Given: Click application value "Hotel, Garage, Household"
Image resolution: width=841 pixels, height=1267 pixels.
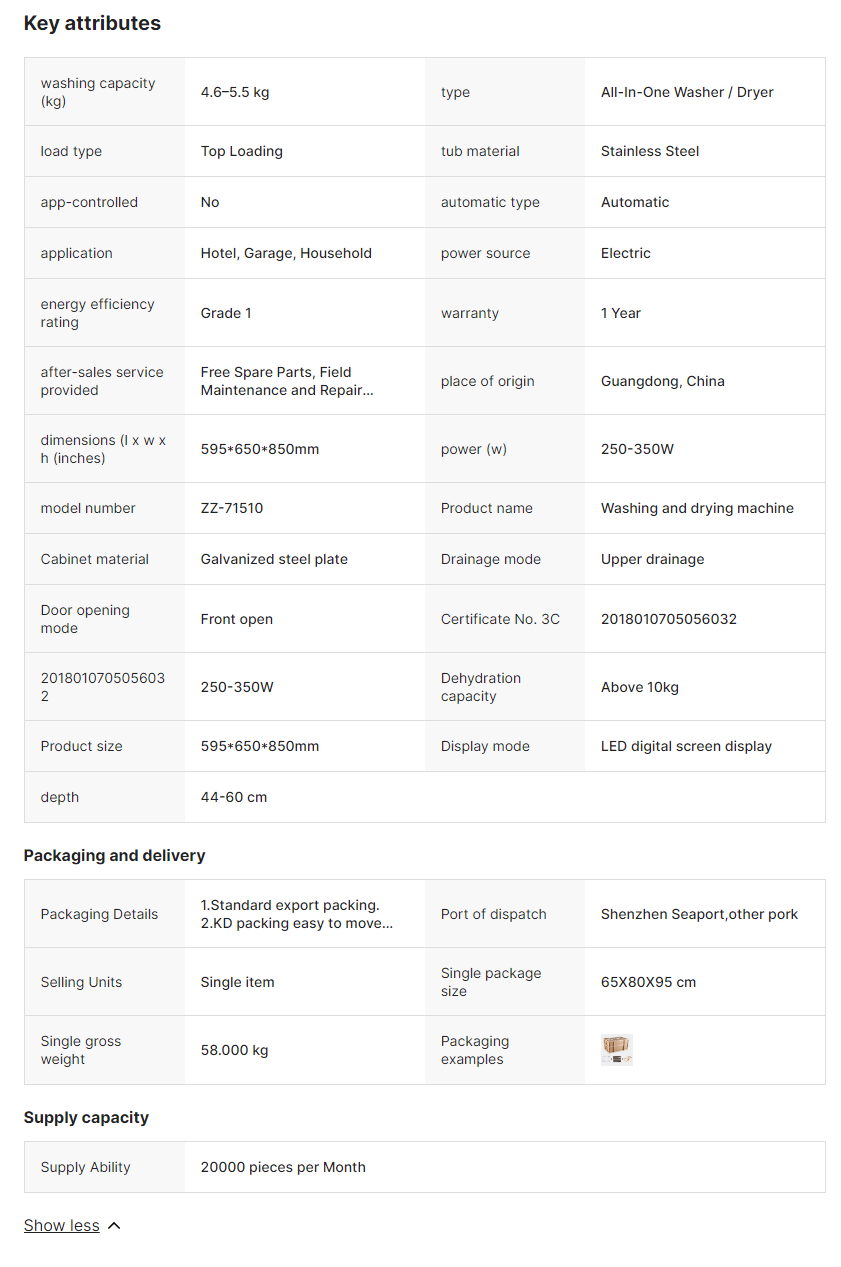Looking at the screenshot, I should (286, 253).
